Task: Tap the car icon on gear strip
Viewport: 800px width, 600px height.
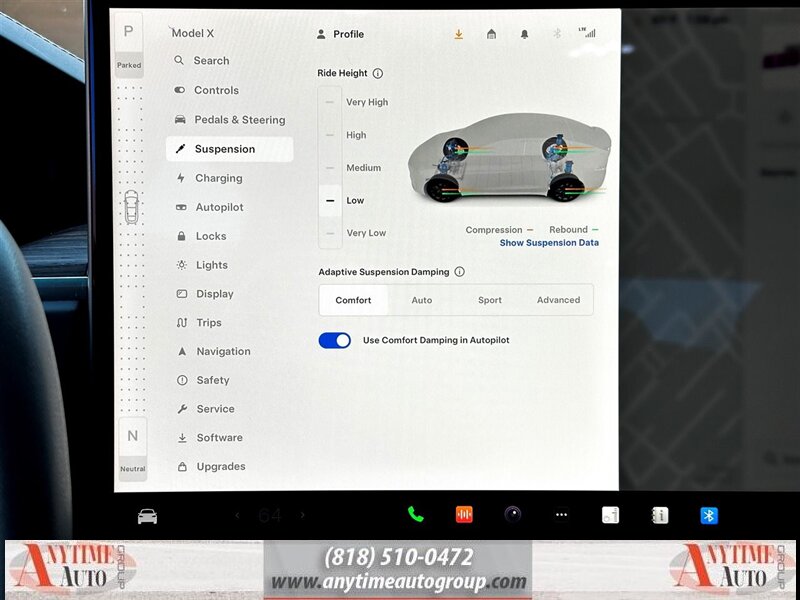Action: tap(131, 207)
